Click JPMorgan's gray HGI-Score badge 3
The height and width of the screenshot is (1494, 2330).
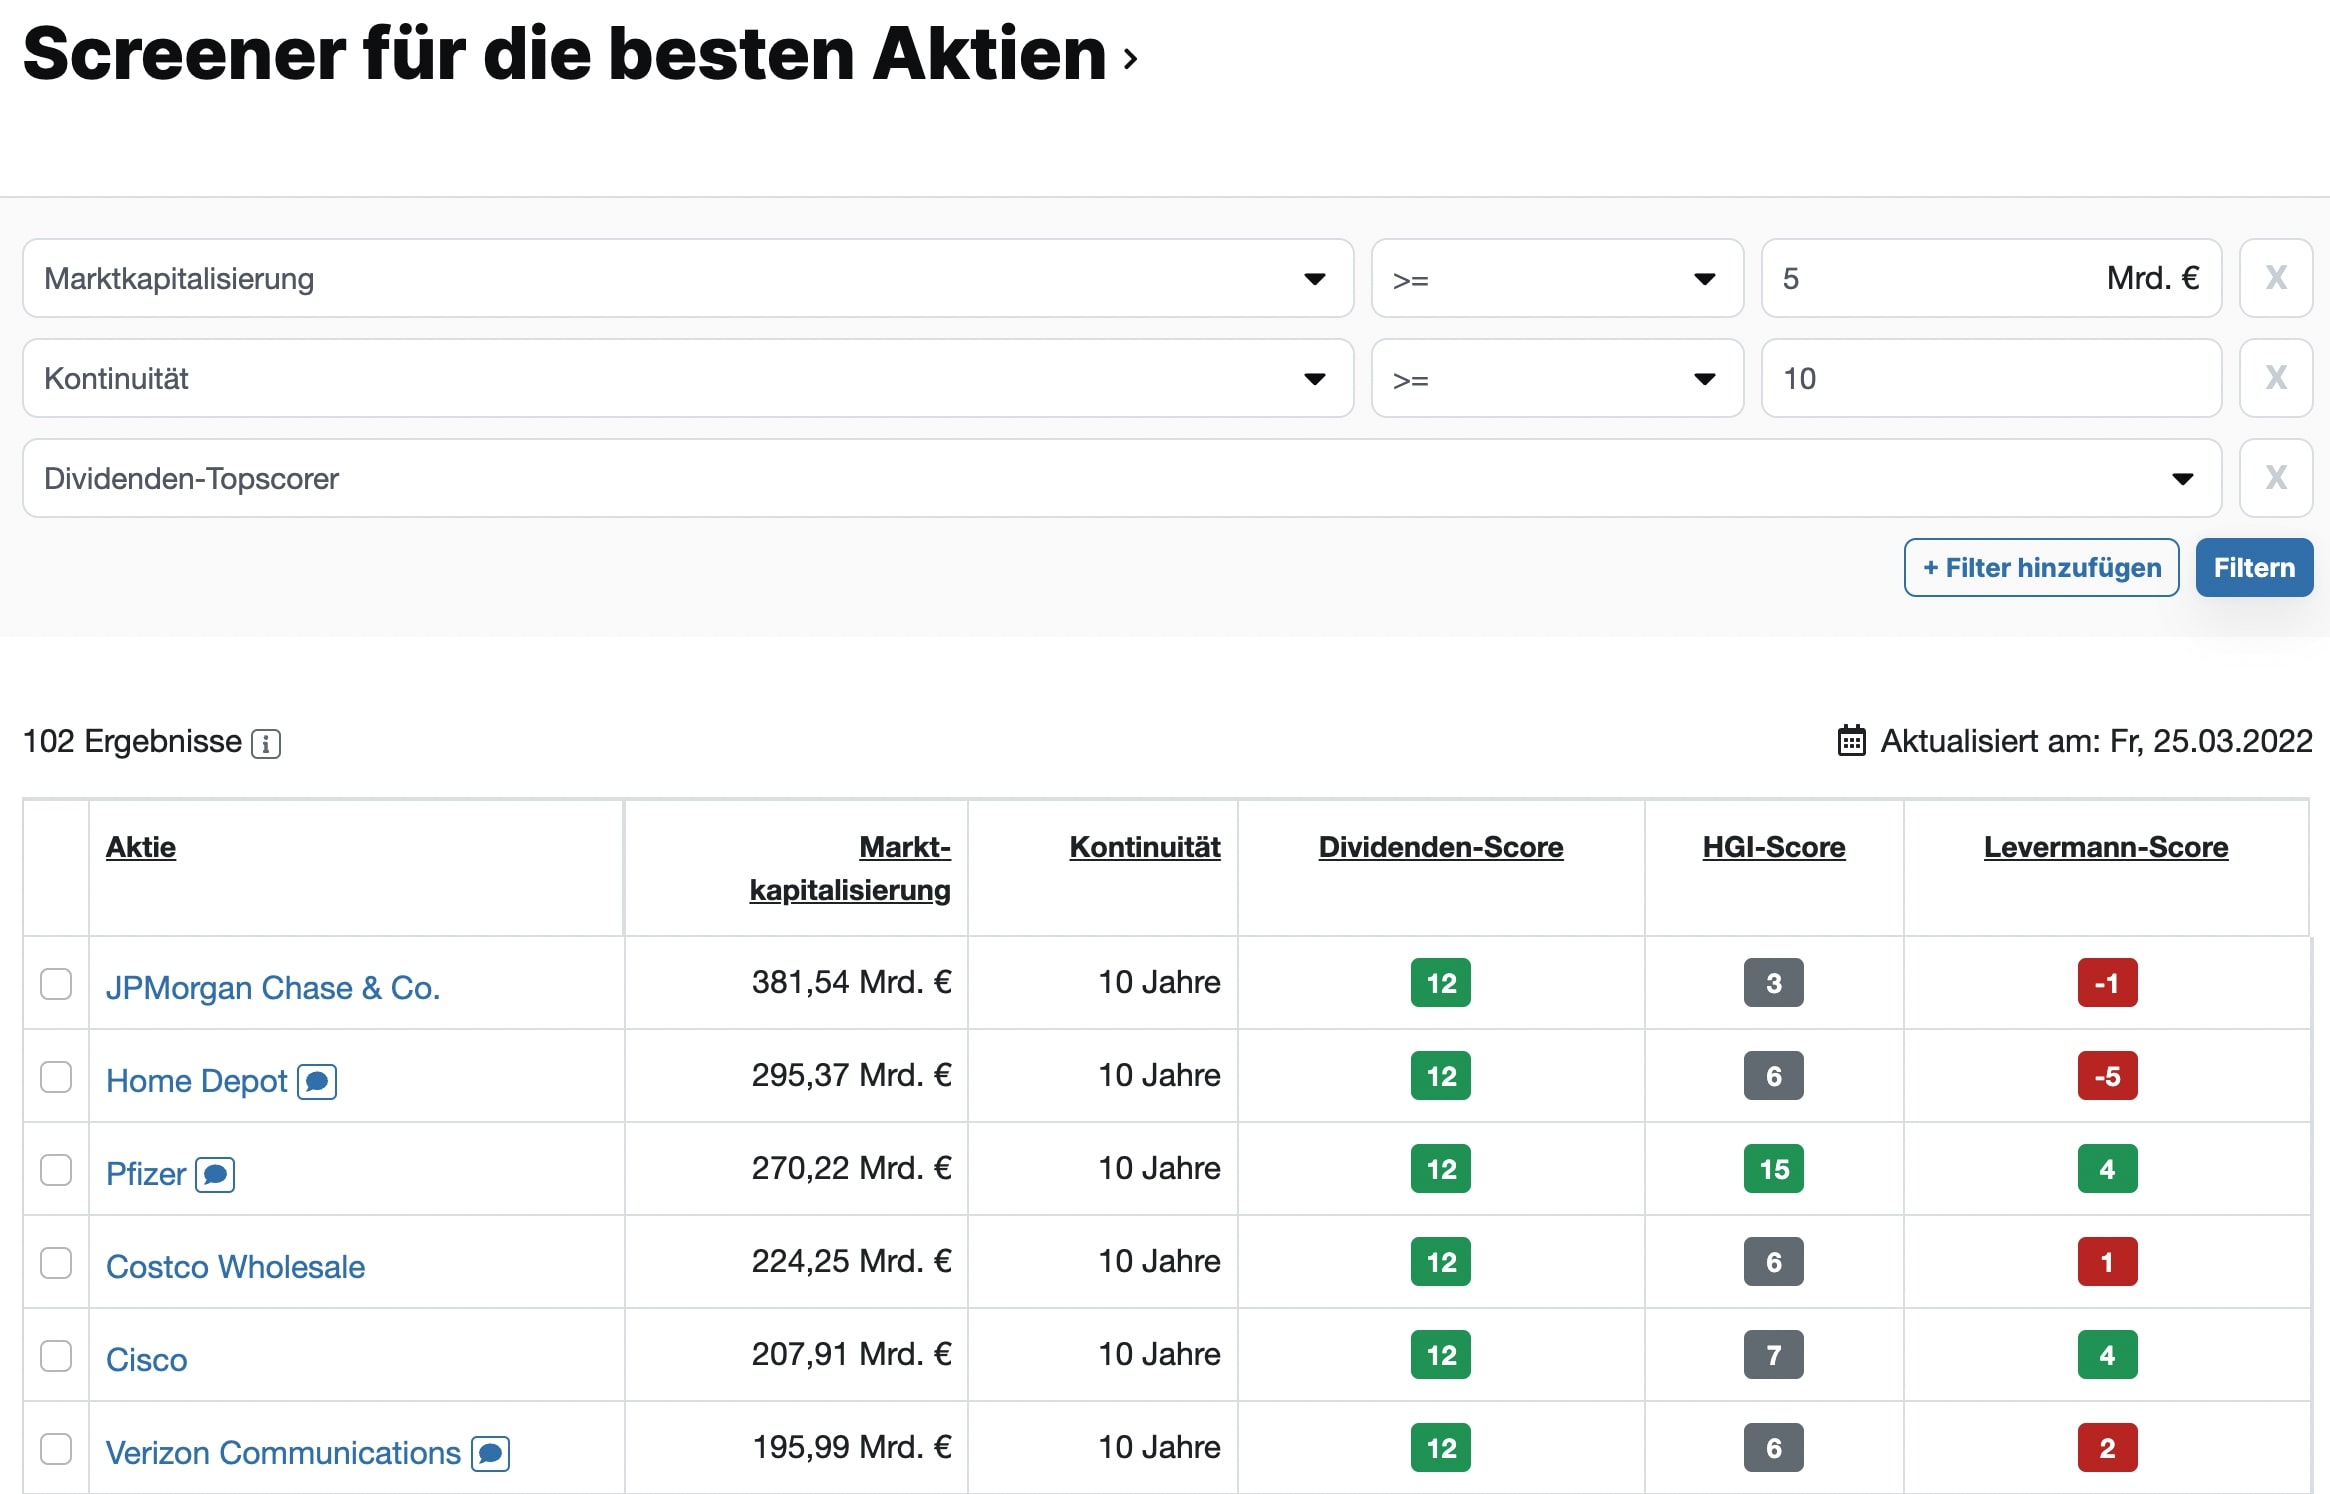[1774, 983]
